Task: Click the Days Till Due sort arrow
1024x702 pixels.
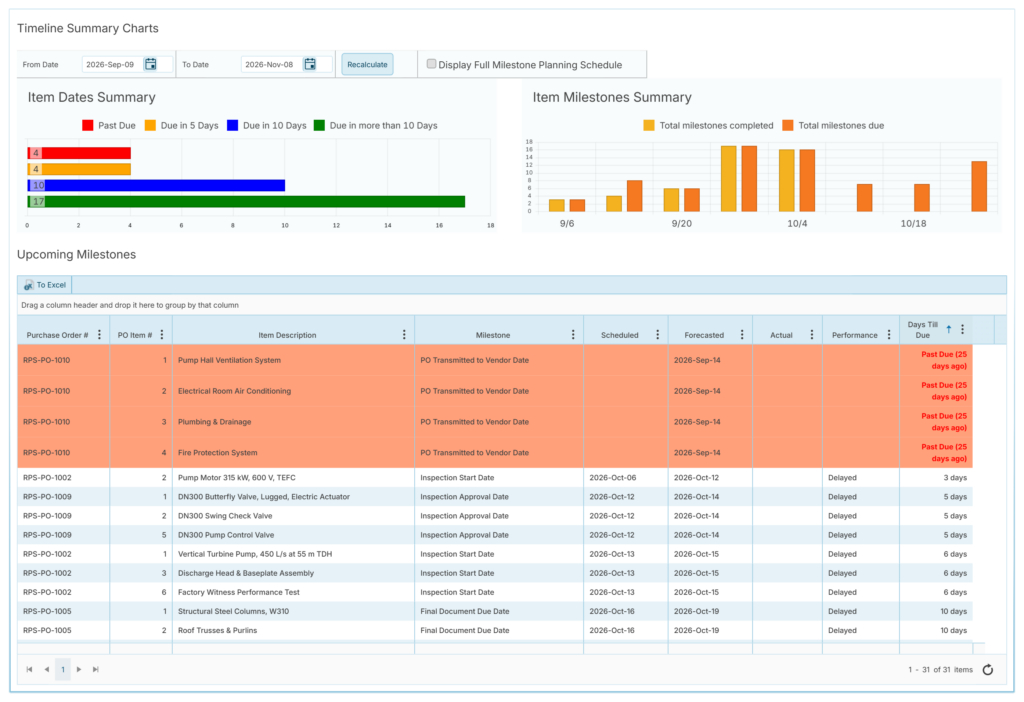Action: tap(948, 329)
